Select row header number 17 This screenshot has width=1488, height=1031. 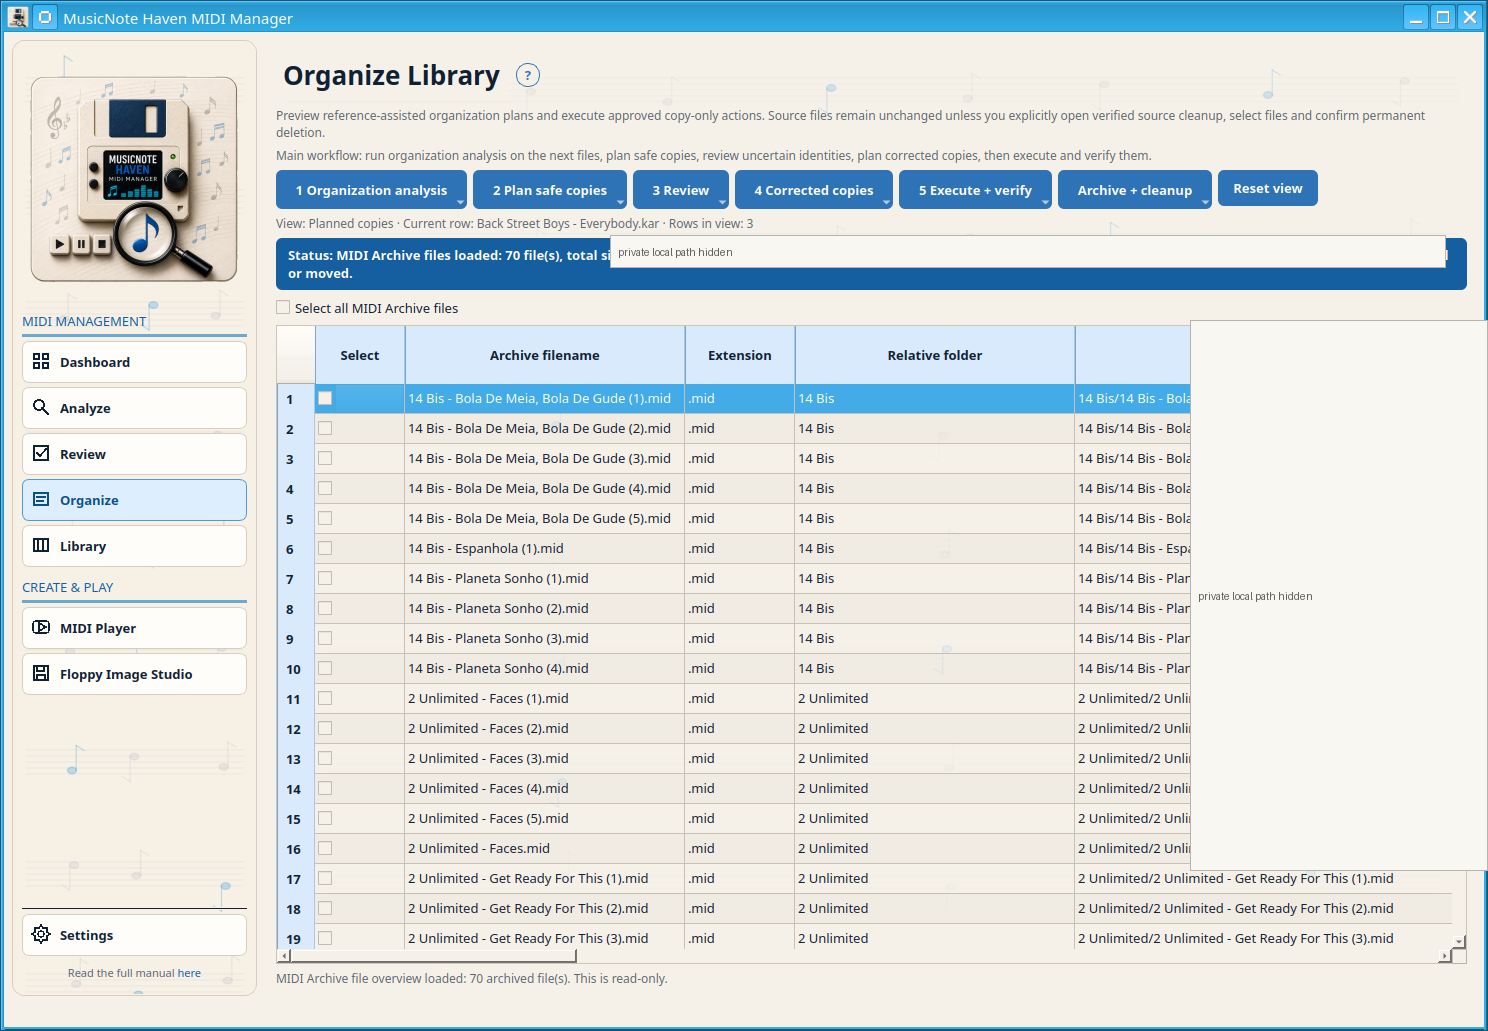295,879
